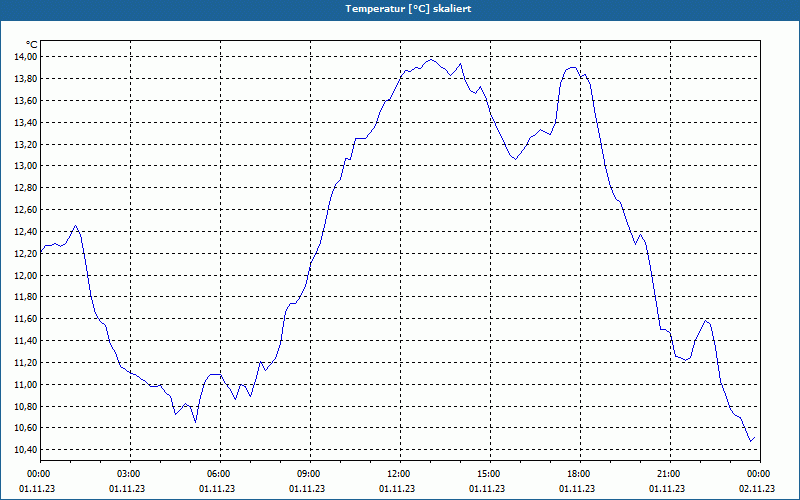Click the 09:00 time axis label
800x500 pixels.
(309, 474)
